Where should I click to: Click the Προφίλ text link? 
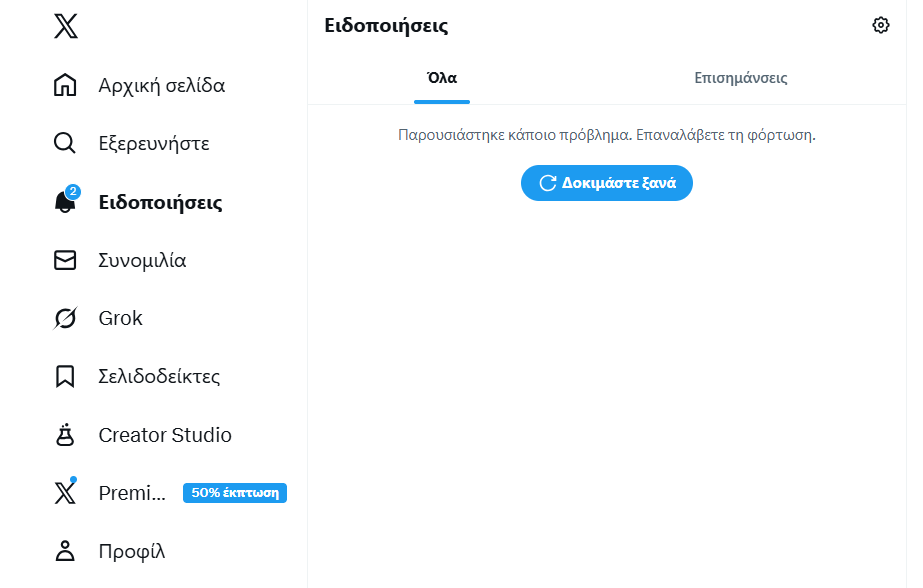[132, 551]
